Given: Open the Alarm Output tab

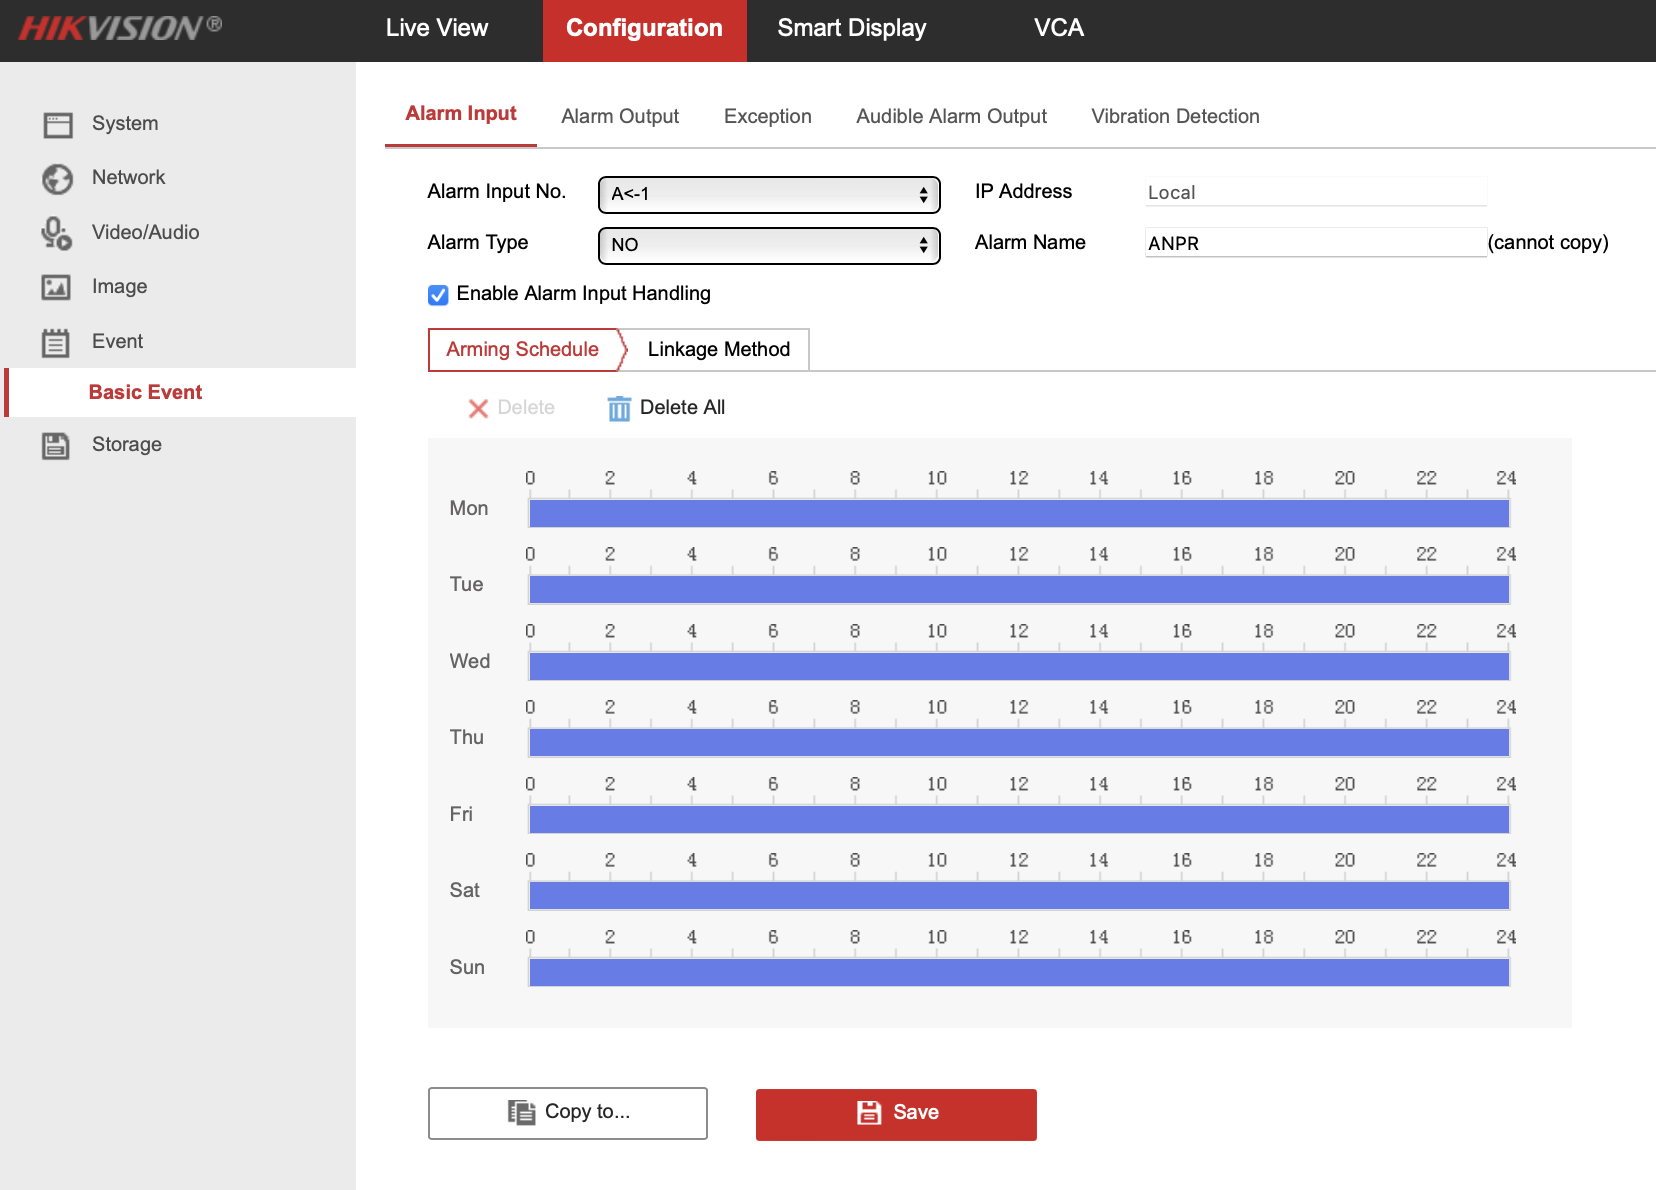Looking at the screenshot, I should [619, 117].
